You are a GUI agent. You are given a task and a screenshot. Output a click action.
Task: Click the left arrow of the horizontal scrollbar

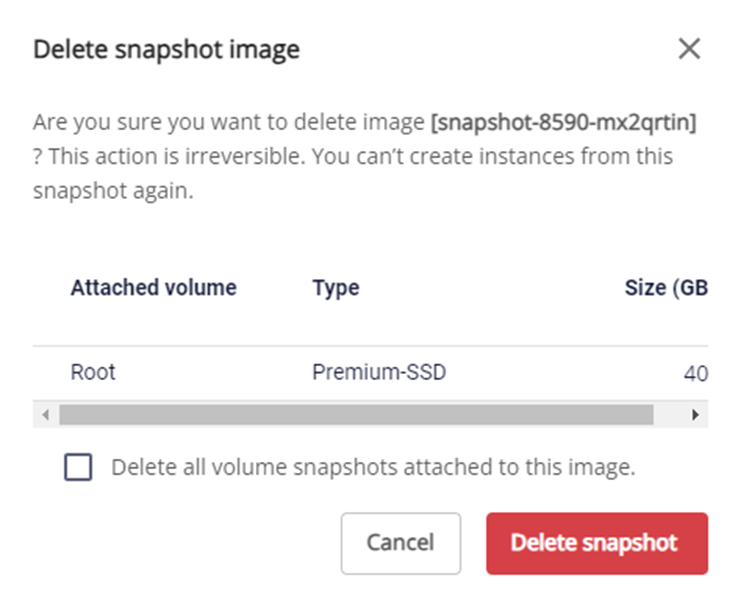coord(45,414)
